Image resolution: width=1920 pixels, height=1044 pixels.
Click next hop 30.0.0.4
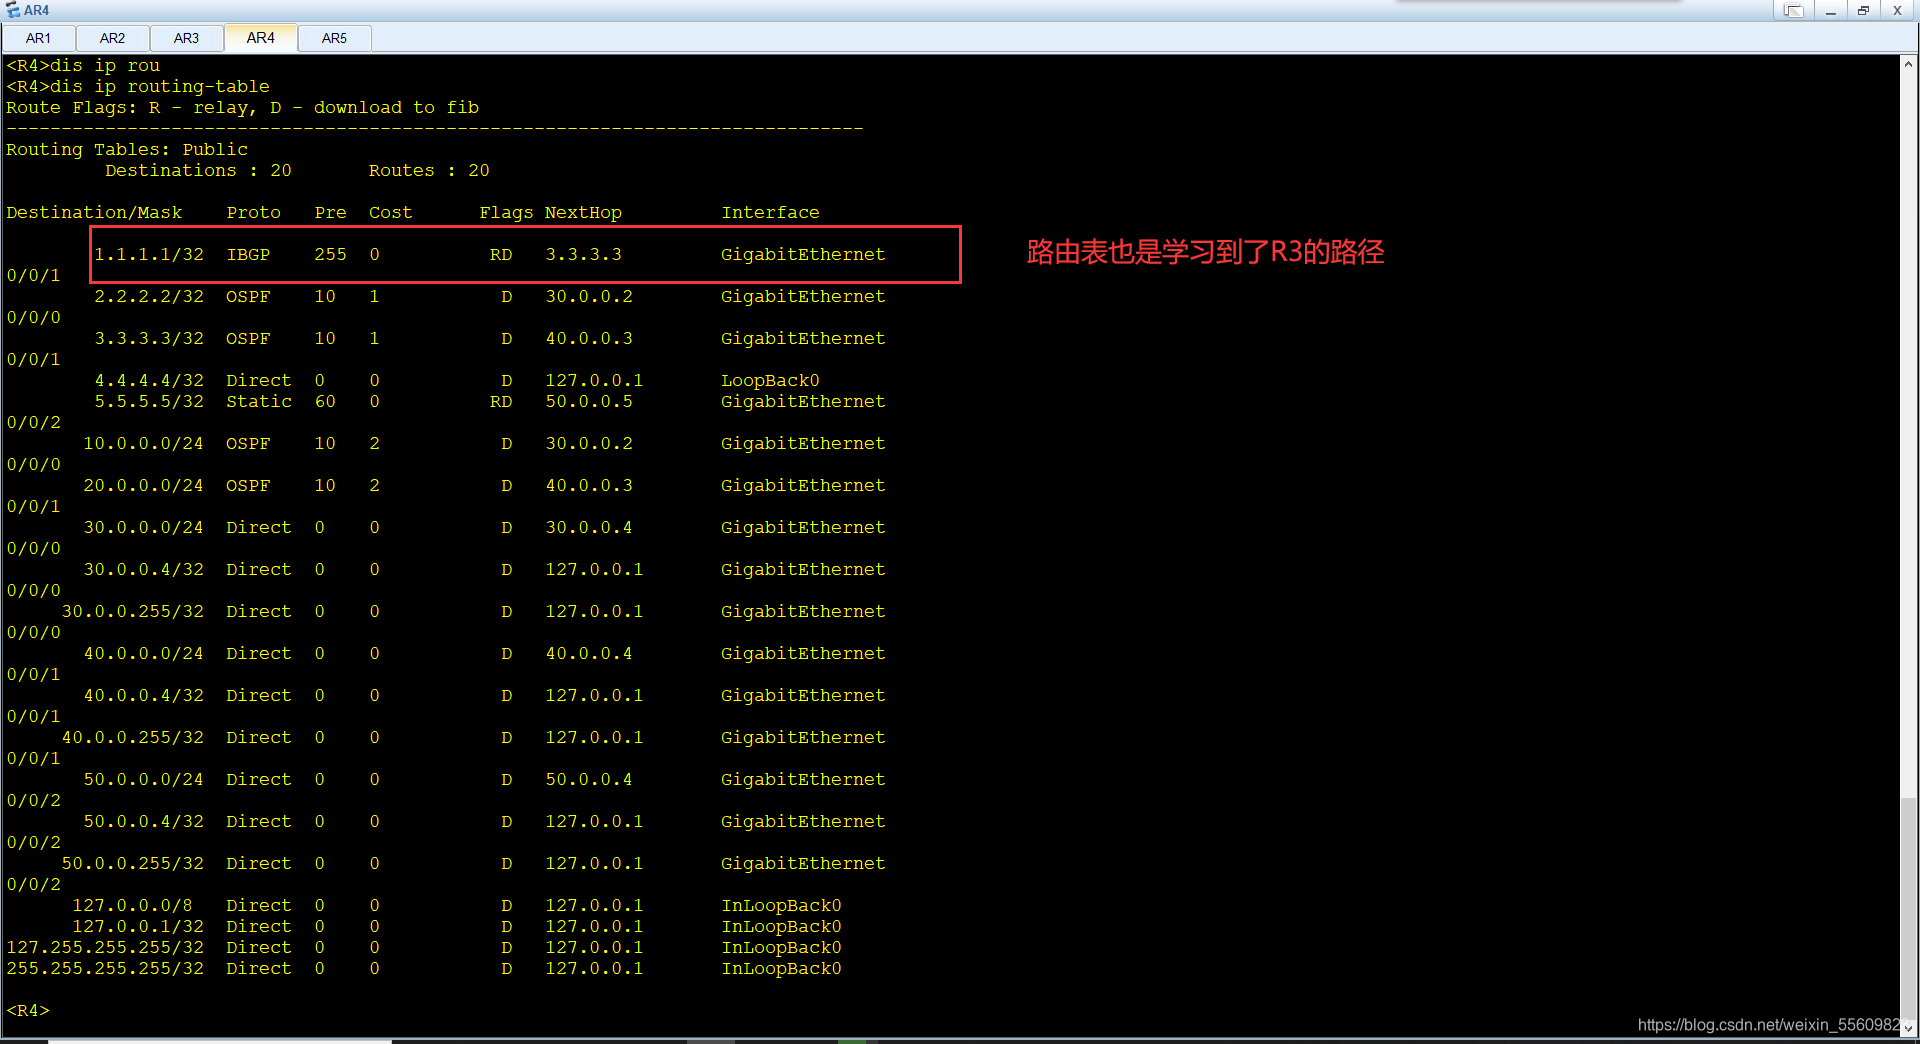tap(589, 528)
